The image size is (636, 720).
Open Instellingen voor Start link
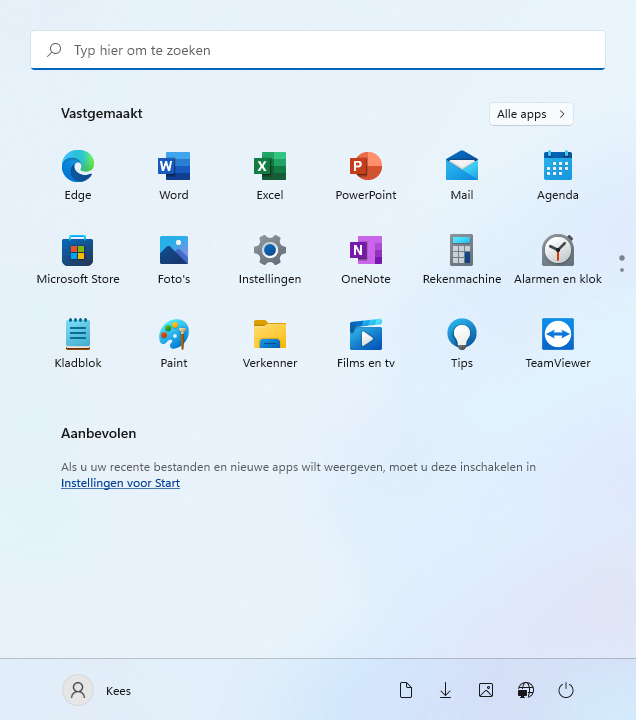tap(120, 483)
